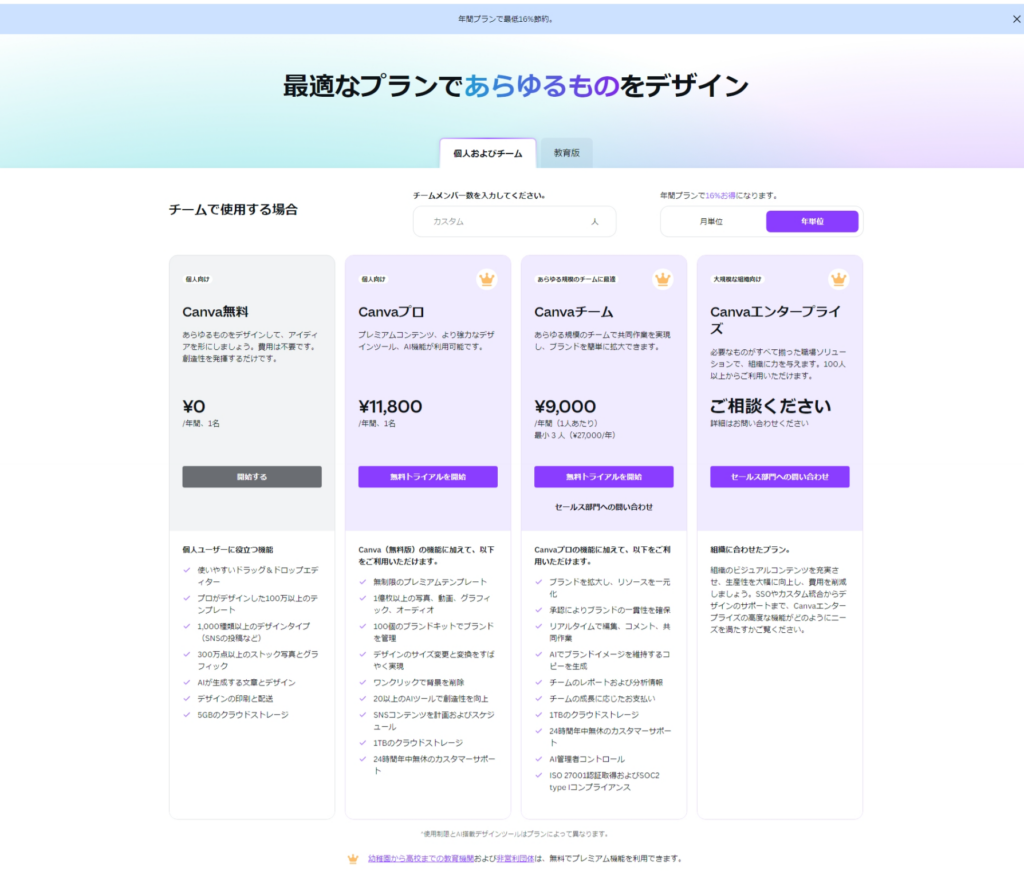This screenshot has width=1024, height=871.
Task: Click the crown icon beside the education link
Action: click(x=352, y=858)
